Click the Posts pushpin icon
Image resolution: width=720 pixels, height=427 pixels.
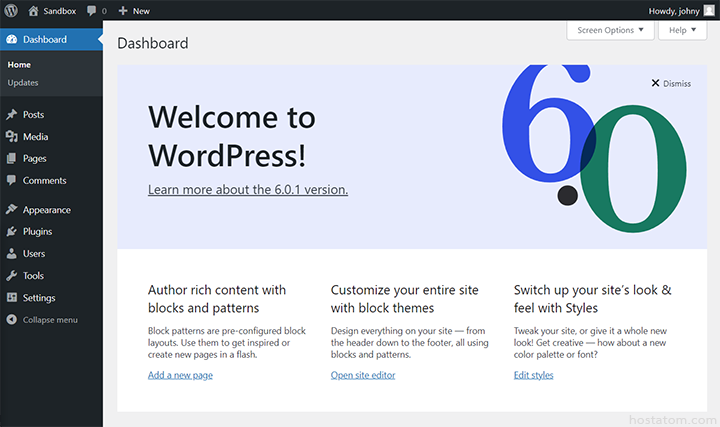11,115
